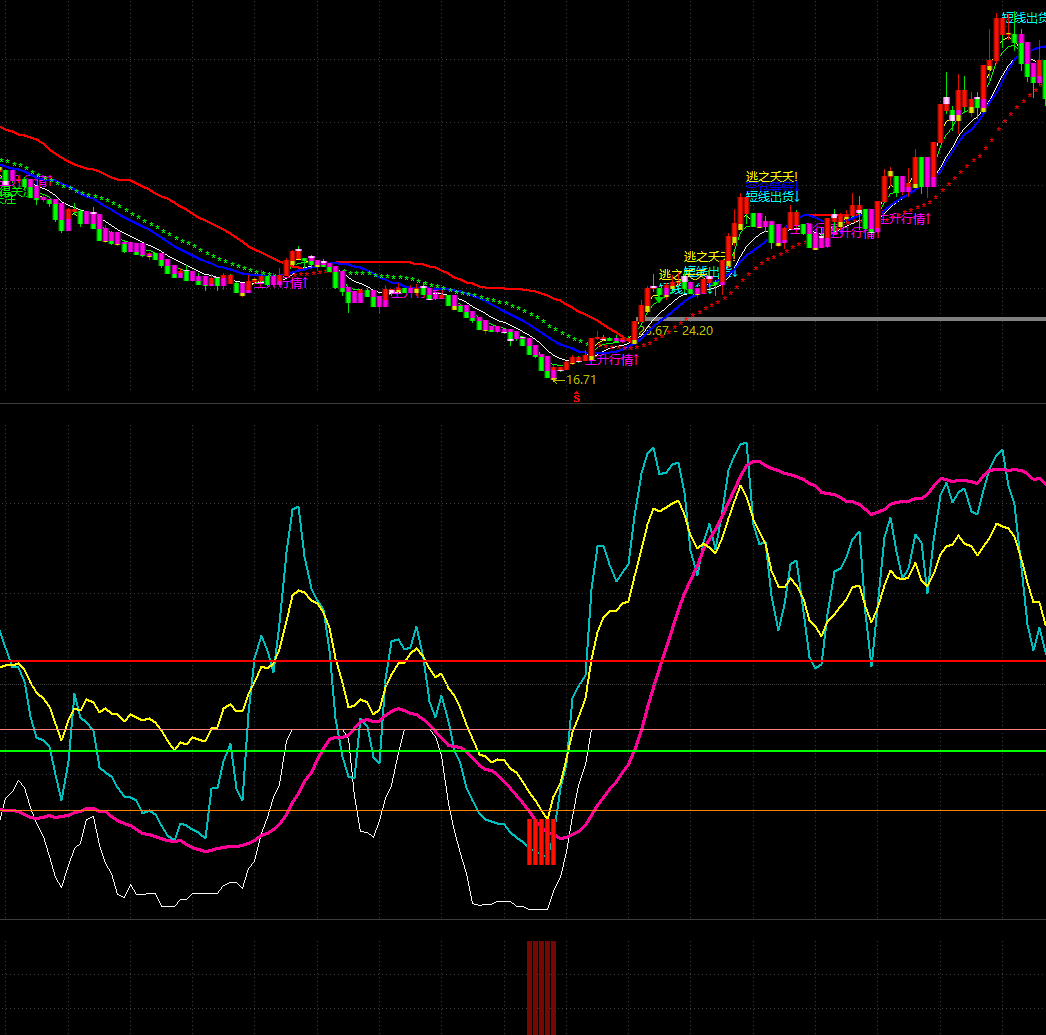Select the 23.67 - 24.20 price range text
This screenshot has height=1035, width=1046.
(x=675, y=331)
